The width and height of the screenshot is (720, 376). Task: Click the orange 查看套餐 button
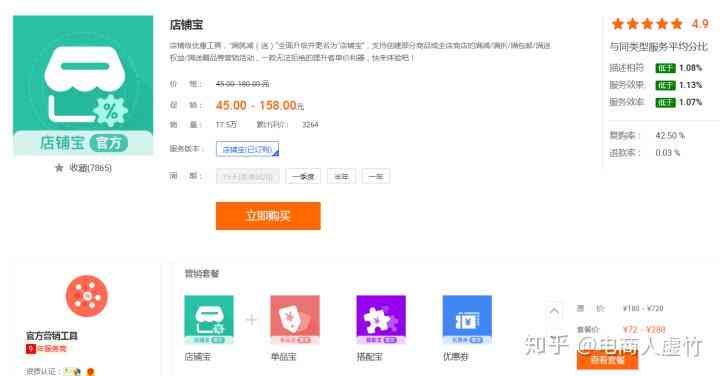[607, 360]
